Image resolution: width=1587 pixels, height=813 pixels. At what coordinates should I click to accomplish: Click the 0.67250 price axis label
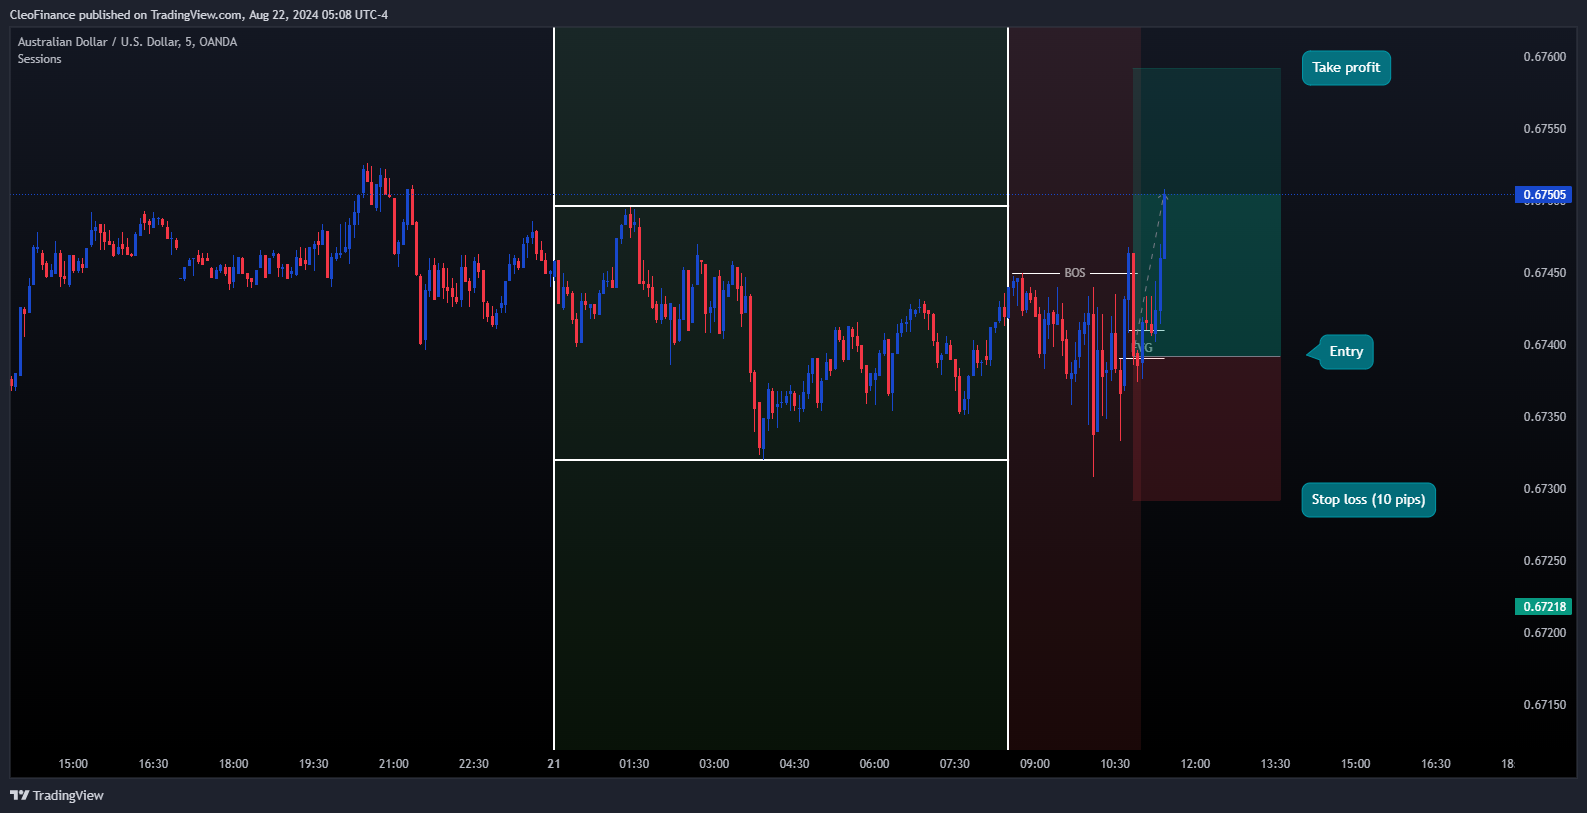pos(1544,561)
